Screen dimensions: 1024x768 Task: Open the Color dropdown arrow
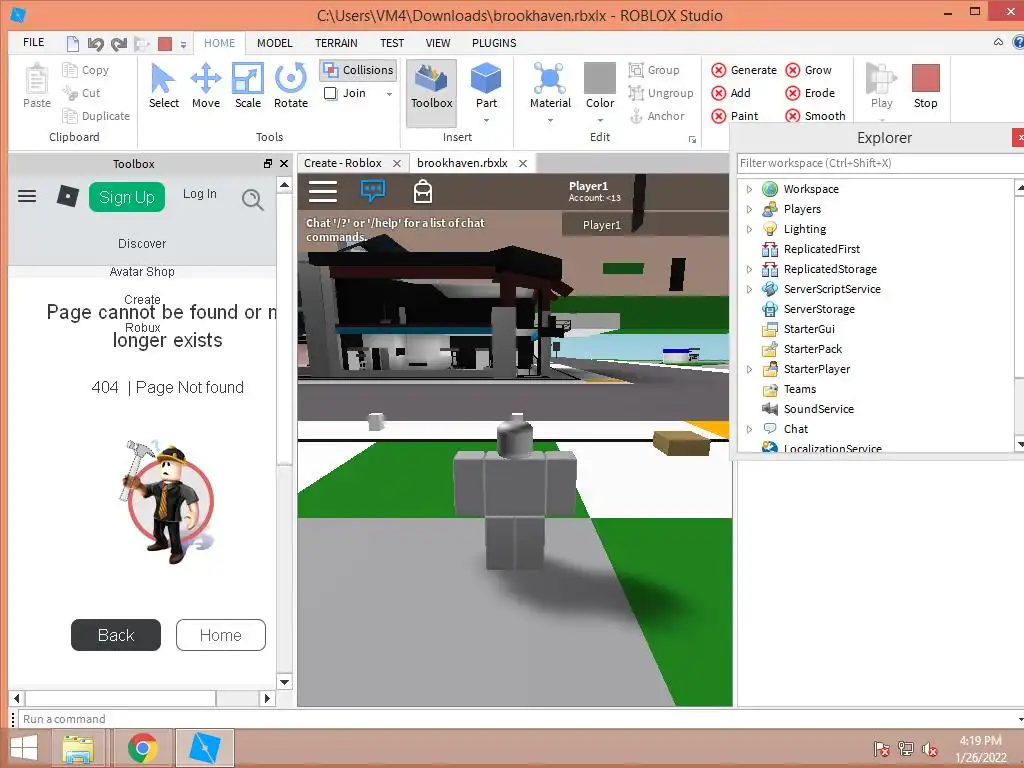(600, 120)
